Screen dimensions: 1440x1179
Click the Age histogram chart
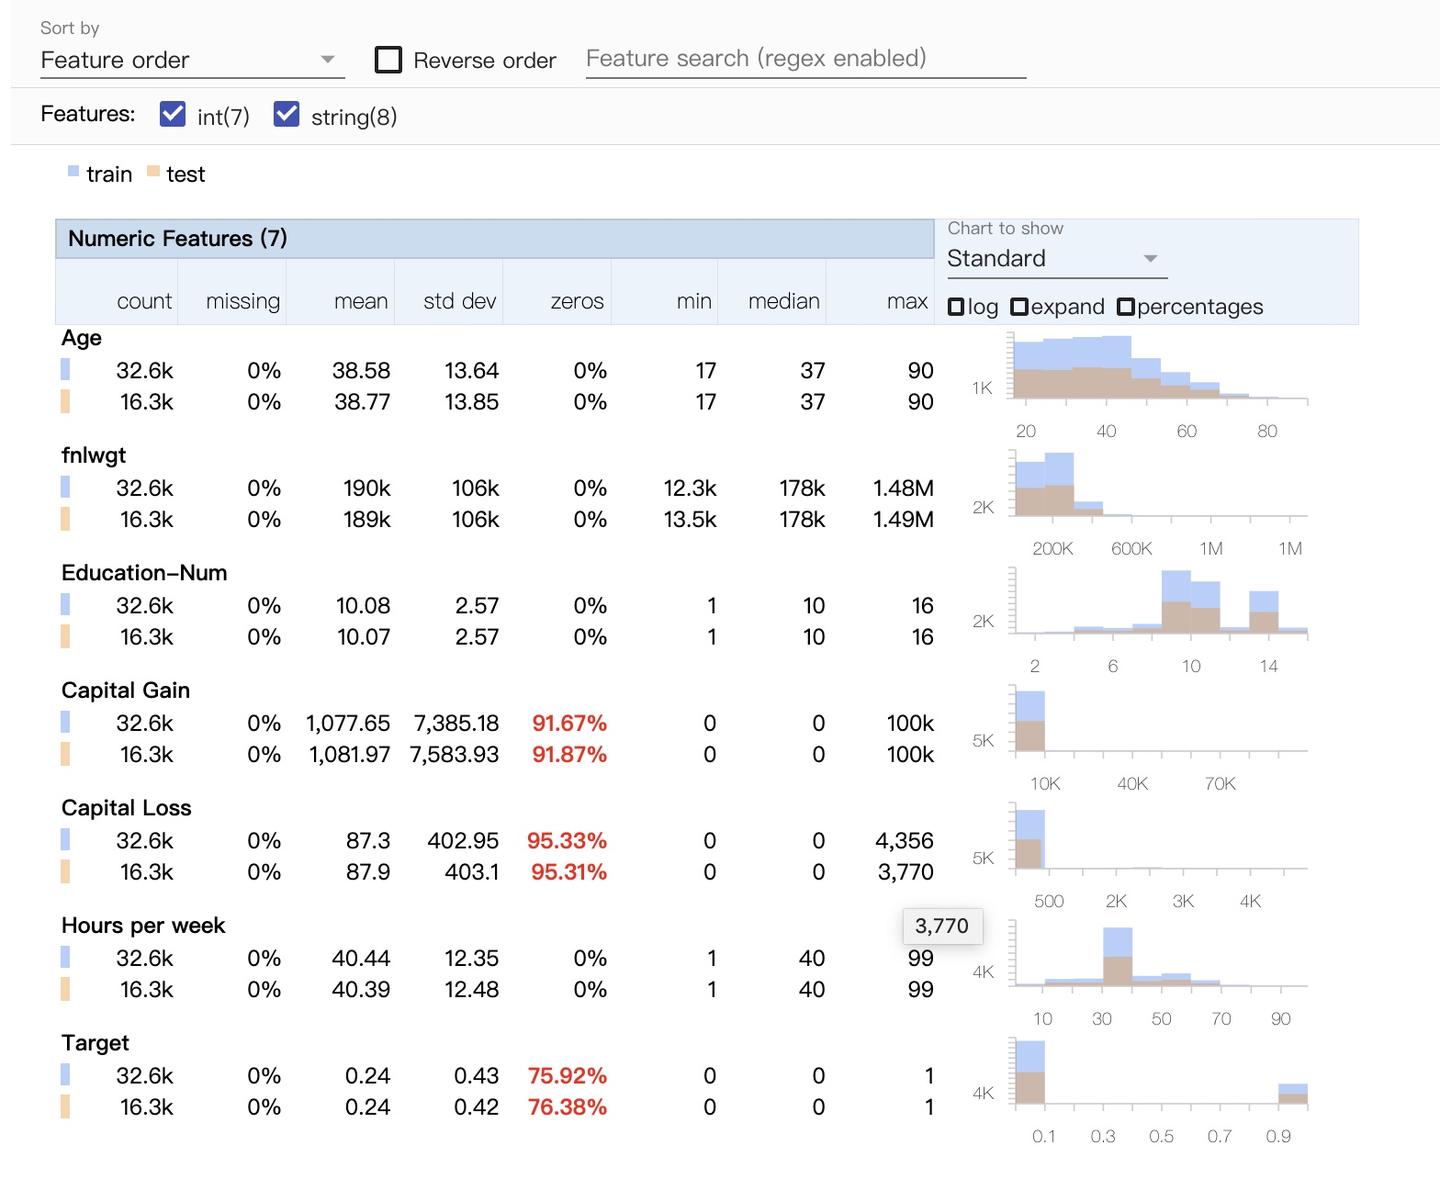[x=1158, y=368]
